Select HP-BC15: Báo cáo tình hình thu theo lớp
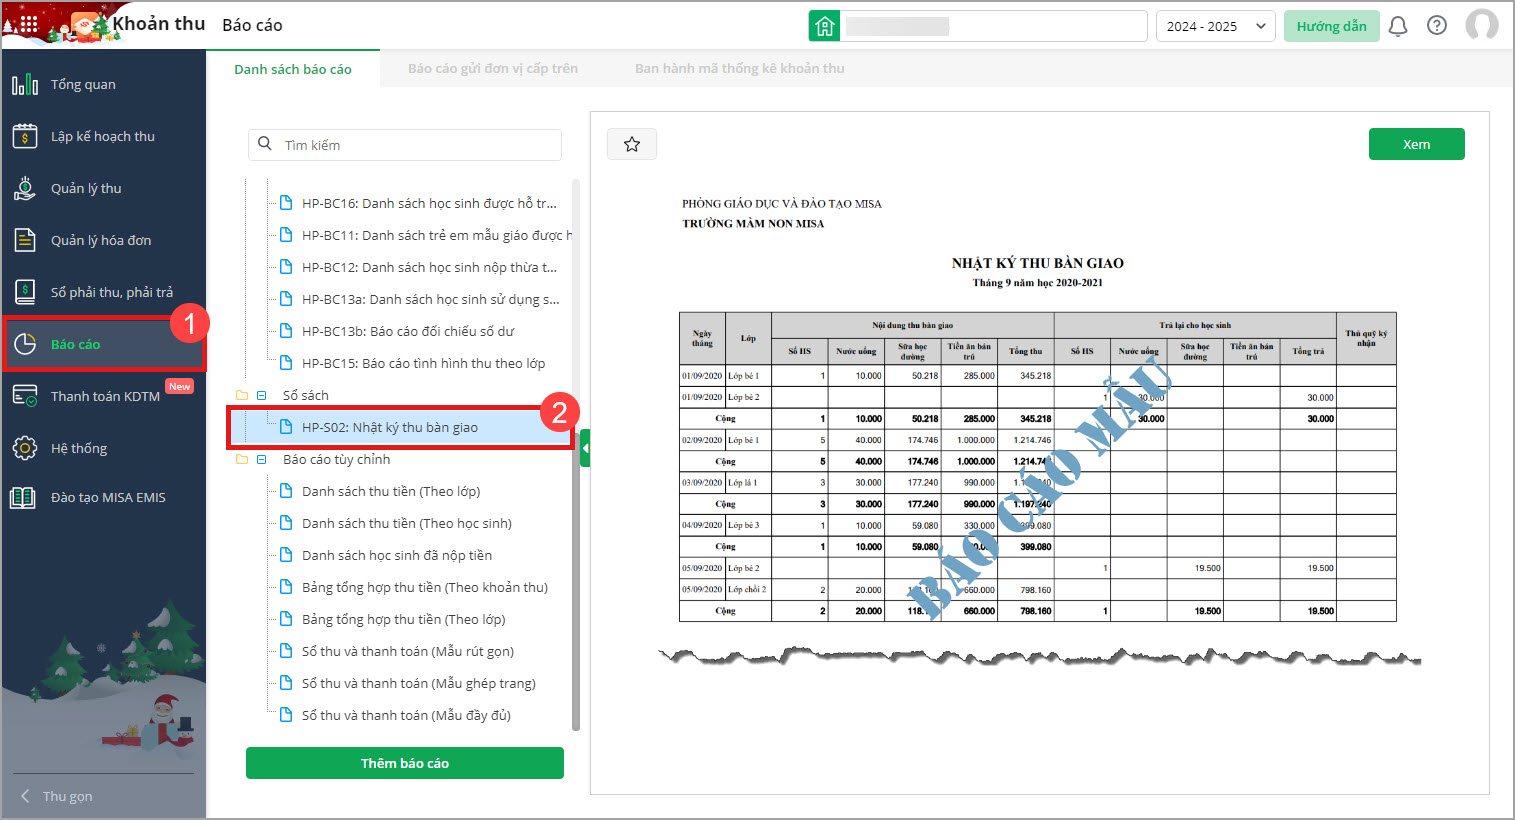1515x820 pixels. [x=424, y=363]
